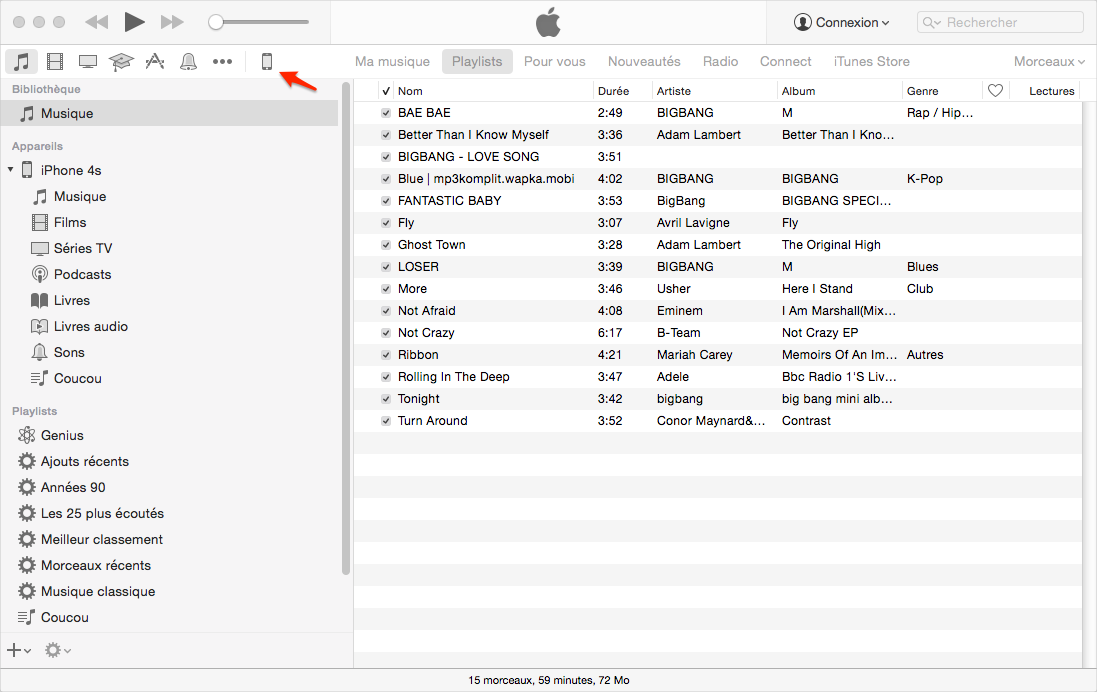This screenshot has width=1097, height=692.
Task: Uncheck the BAE BAE song checkbox
Action: pos(386,113)
